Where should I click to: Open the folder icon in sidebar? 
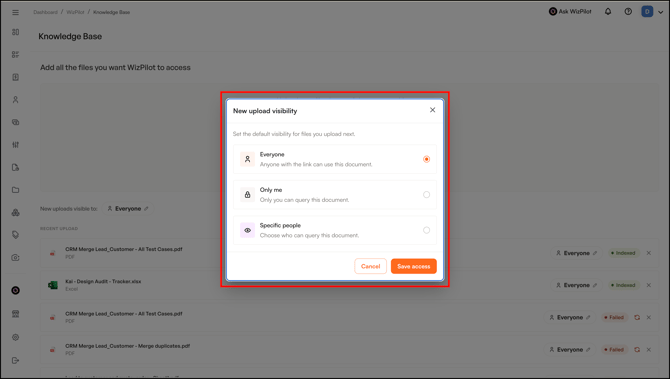coord(15,190)
